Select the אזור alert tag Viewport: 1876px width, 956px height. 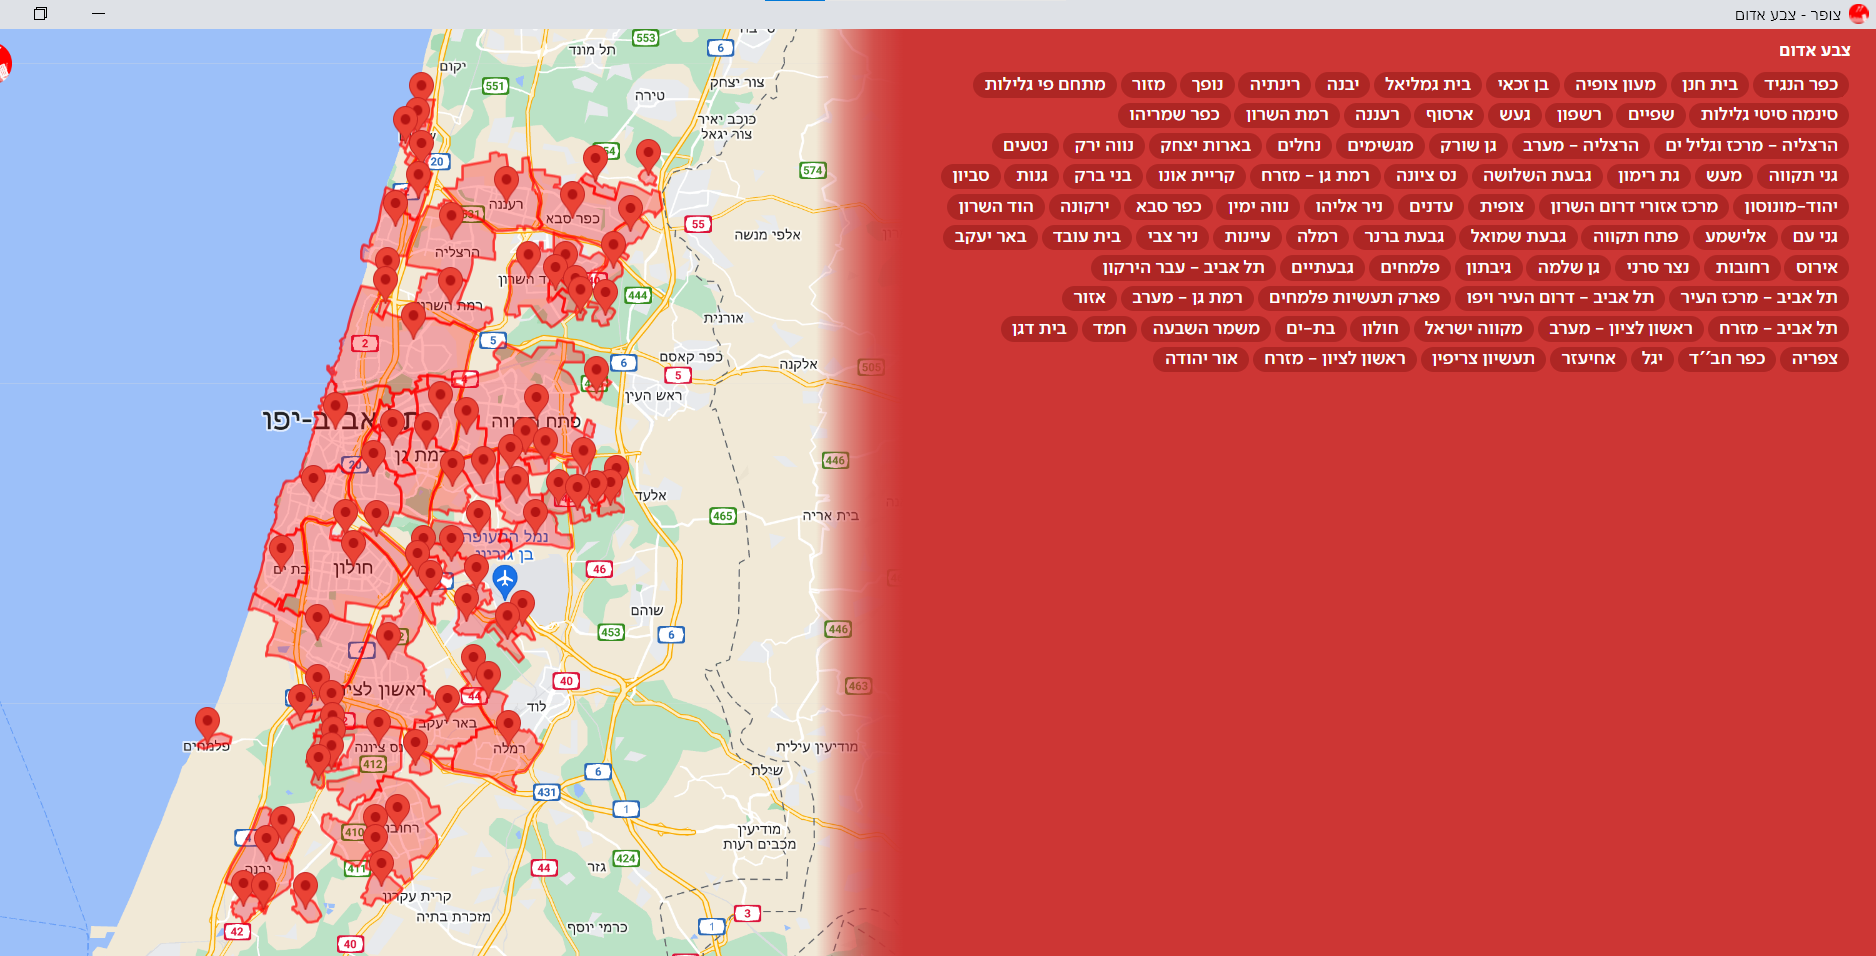[x=1089, y=298]
